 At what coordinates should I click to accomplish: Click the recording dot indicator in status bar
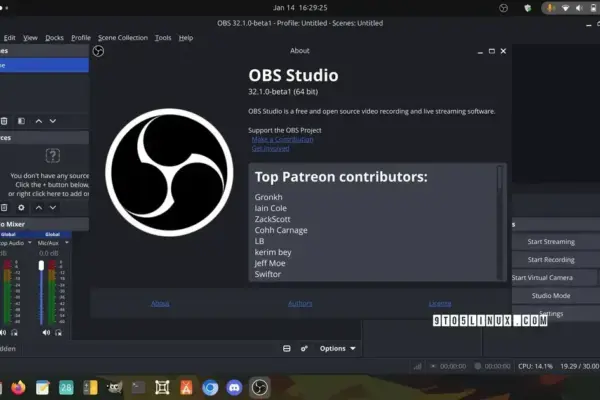coord(478,366)
